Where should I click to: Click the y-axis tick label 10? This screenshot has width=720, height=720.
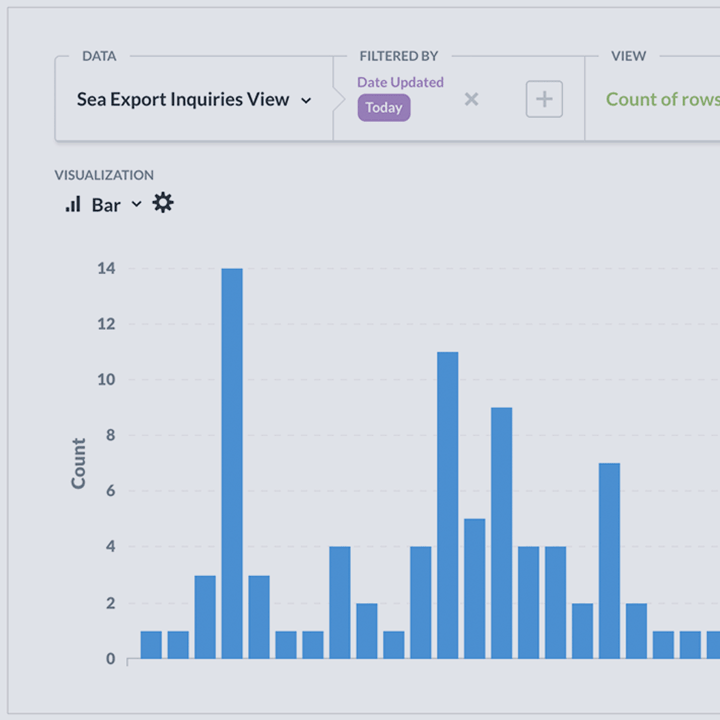106,379
